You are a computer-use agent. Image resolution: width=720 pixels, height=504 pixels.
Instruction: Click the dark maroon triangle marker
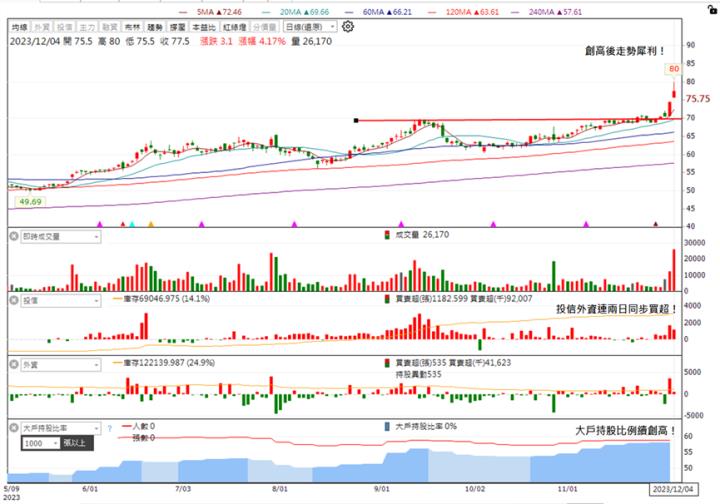[x=656, y=224]
